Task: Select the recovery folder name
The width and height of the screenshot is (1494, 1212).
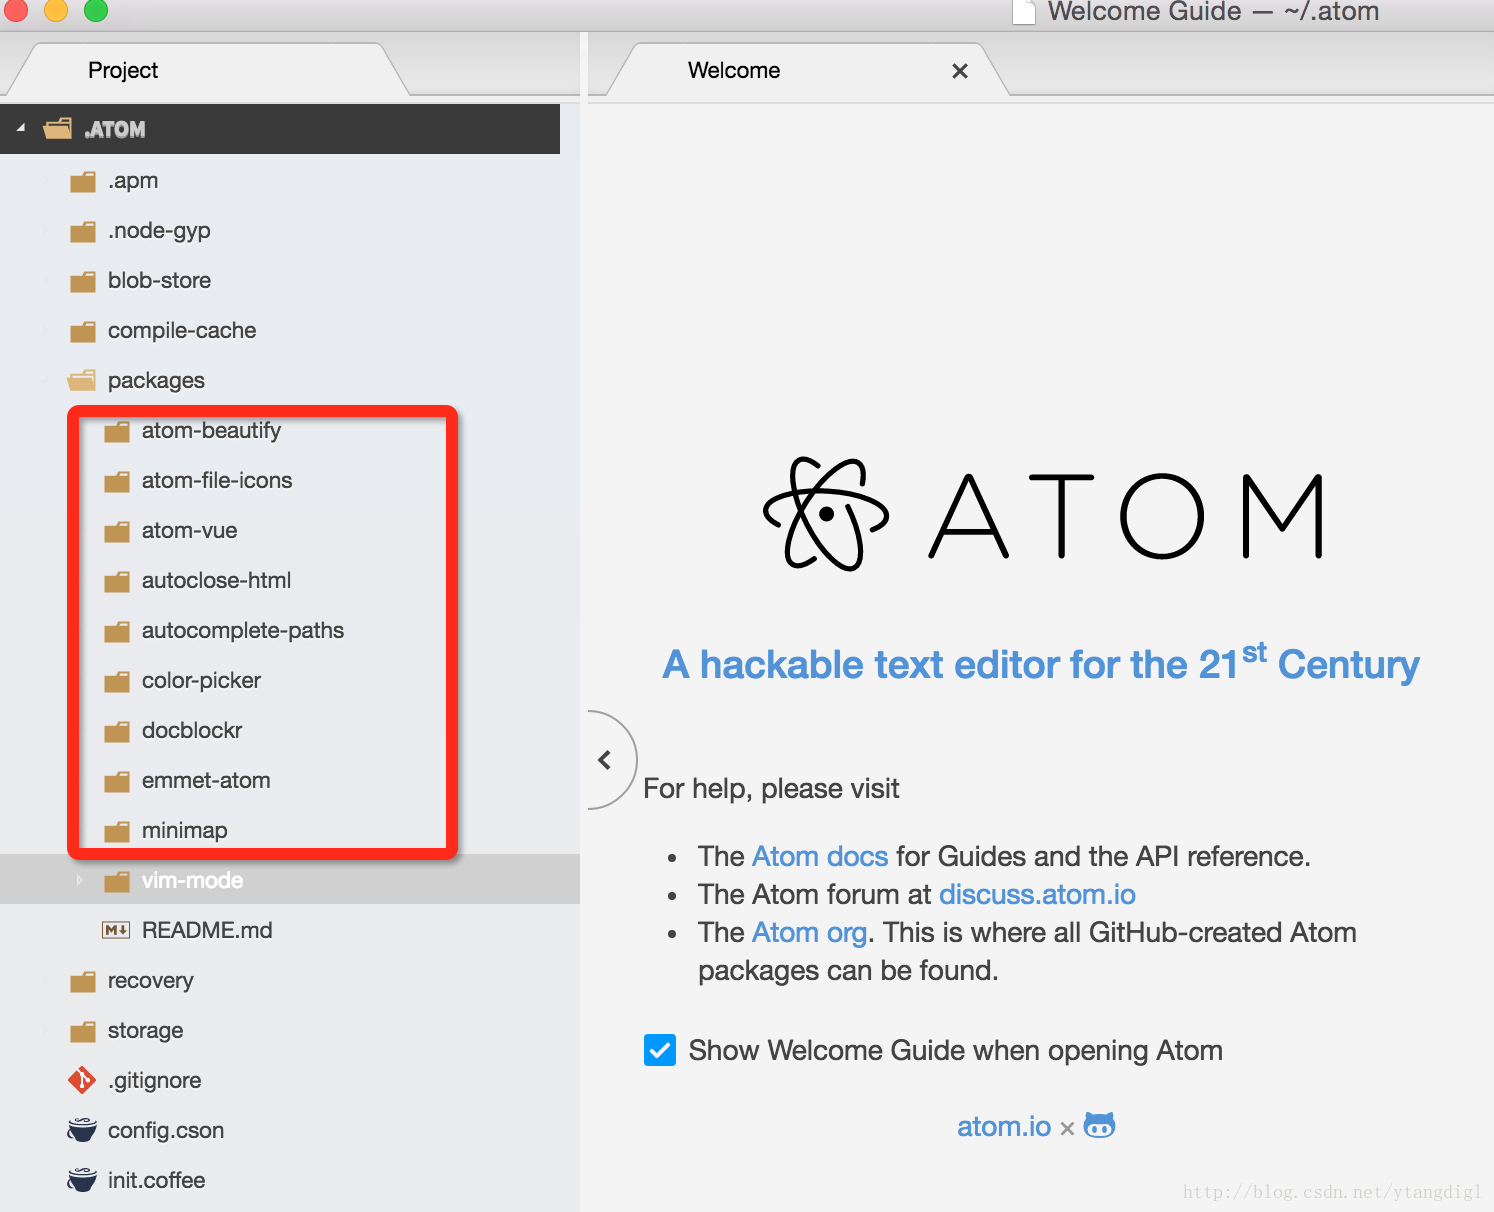Action: tap(150, 981)
